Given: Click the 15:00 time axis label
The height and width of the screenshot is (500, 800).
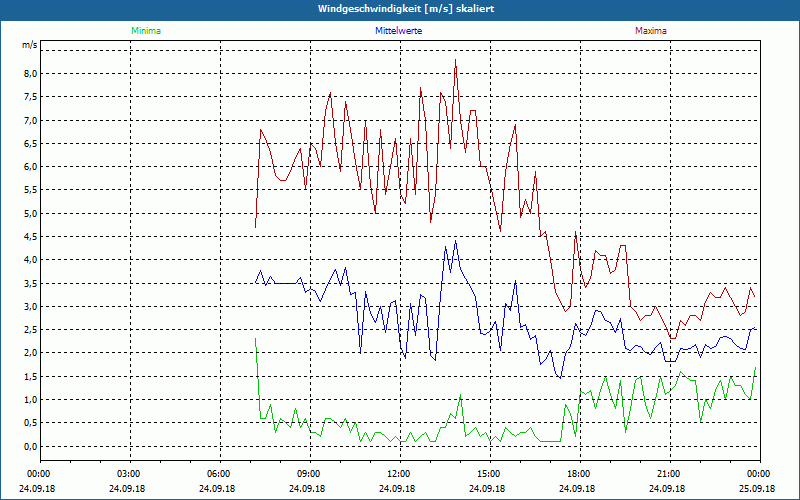Looking at the screenshot, I should tap(487, 474).
